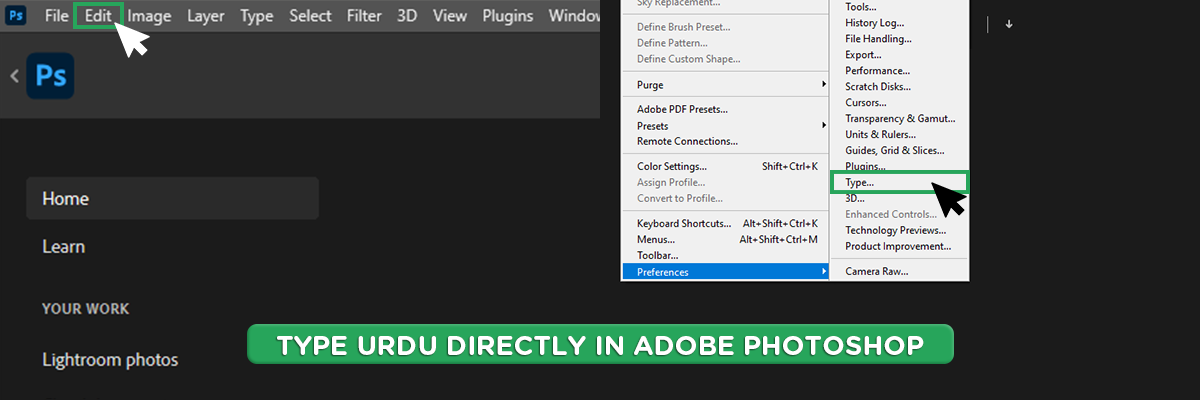The width and height of the screenshot is (1200, 400).
Task: Click the back chevron beside Ps icon
Action: click(14, 76)
